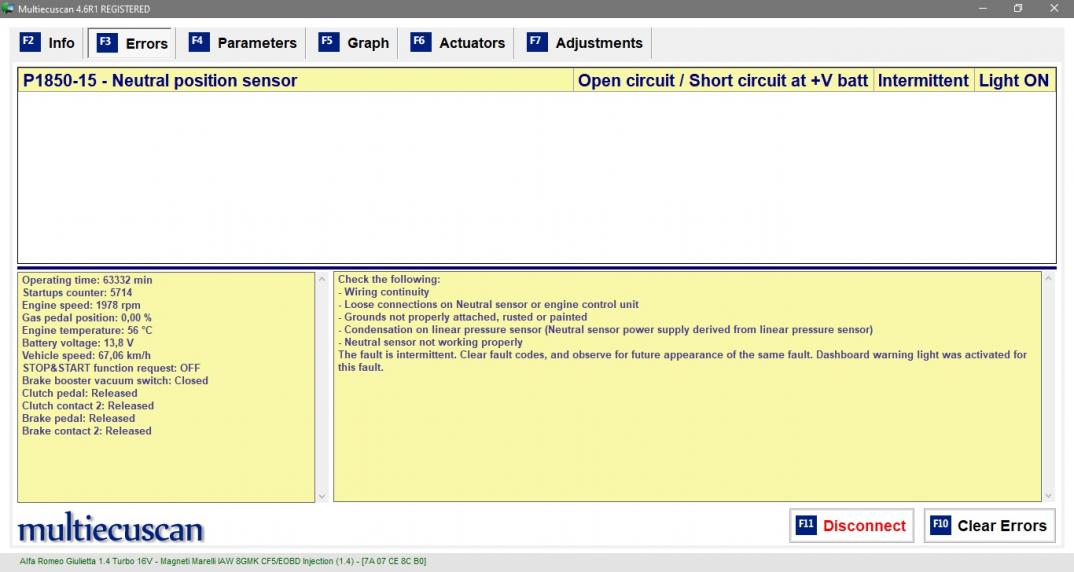Open the Adjustments tab
Viewport: 1074px width, 572px height.
coord(584,42)
